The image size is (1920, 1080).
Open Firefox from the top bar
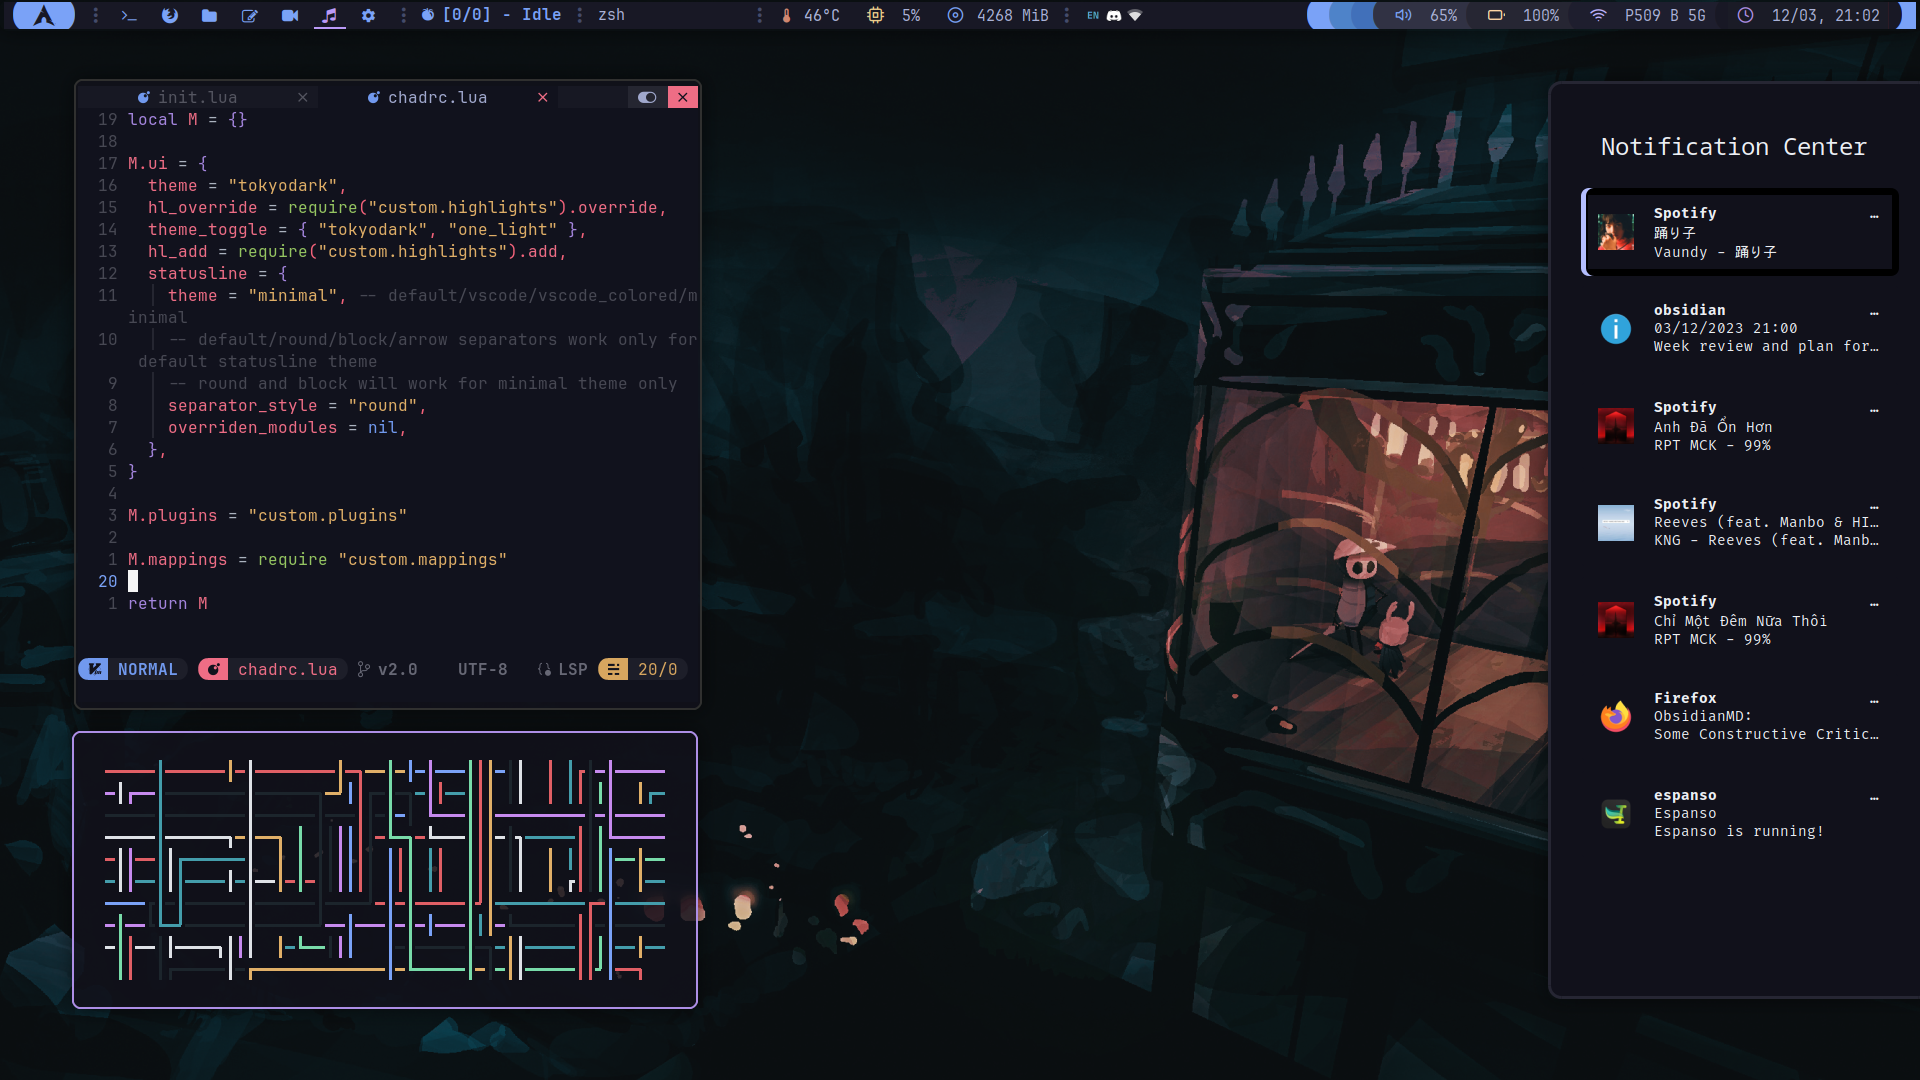[x=169, y=15]
